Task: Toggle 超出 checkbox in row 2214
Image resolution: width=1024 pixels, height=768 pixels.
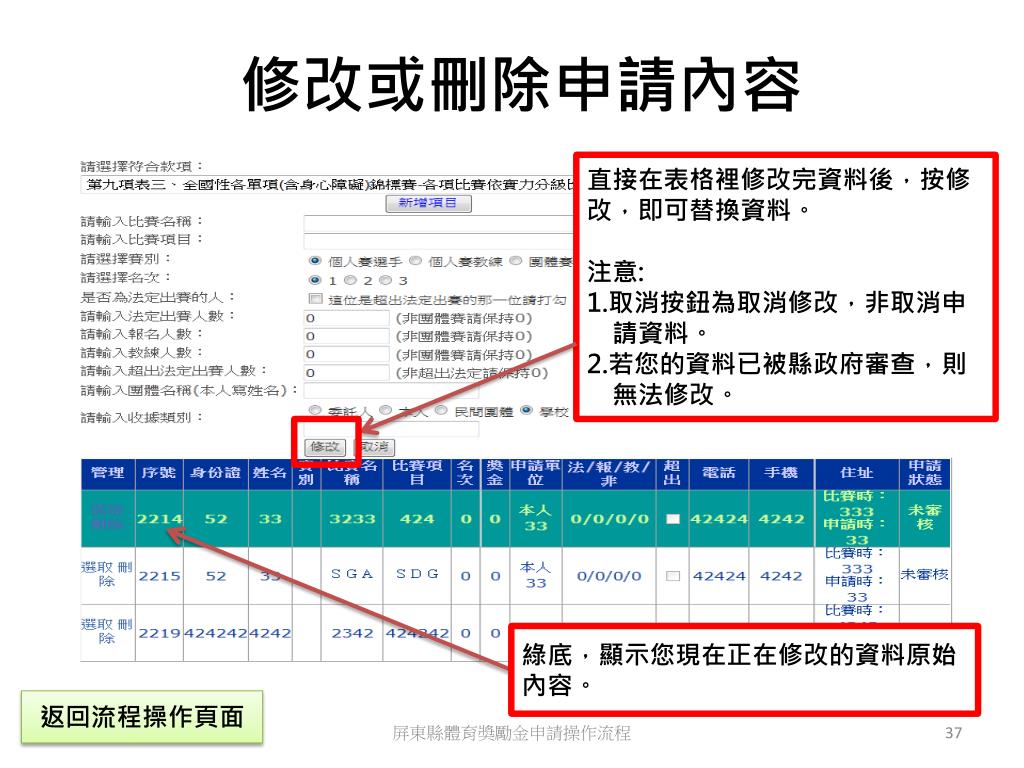Action: 673,519
